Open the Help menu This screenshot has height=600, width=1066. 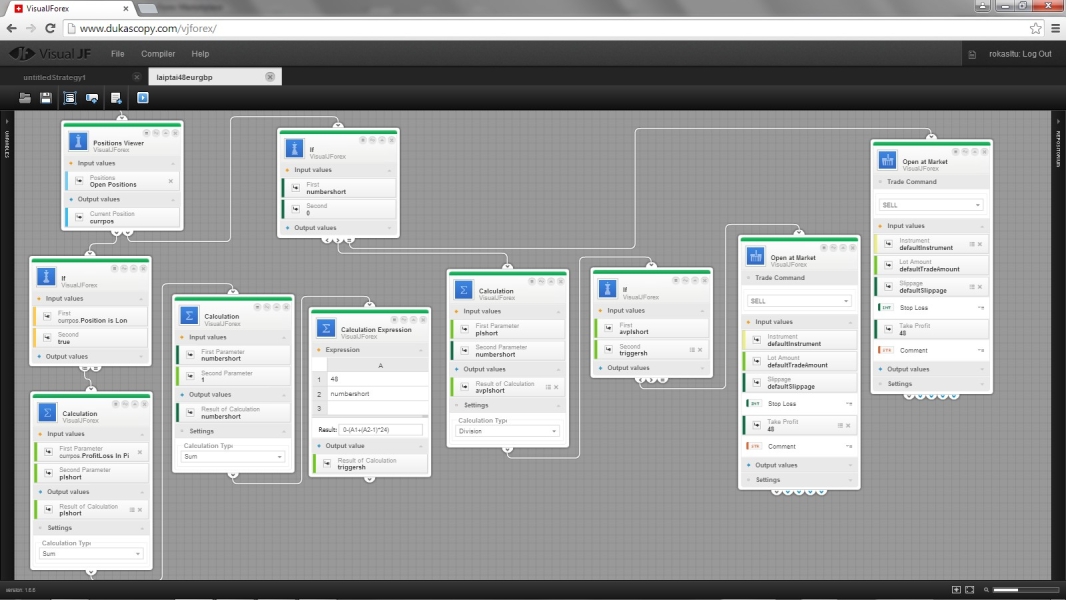200,54
